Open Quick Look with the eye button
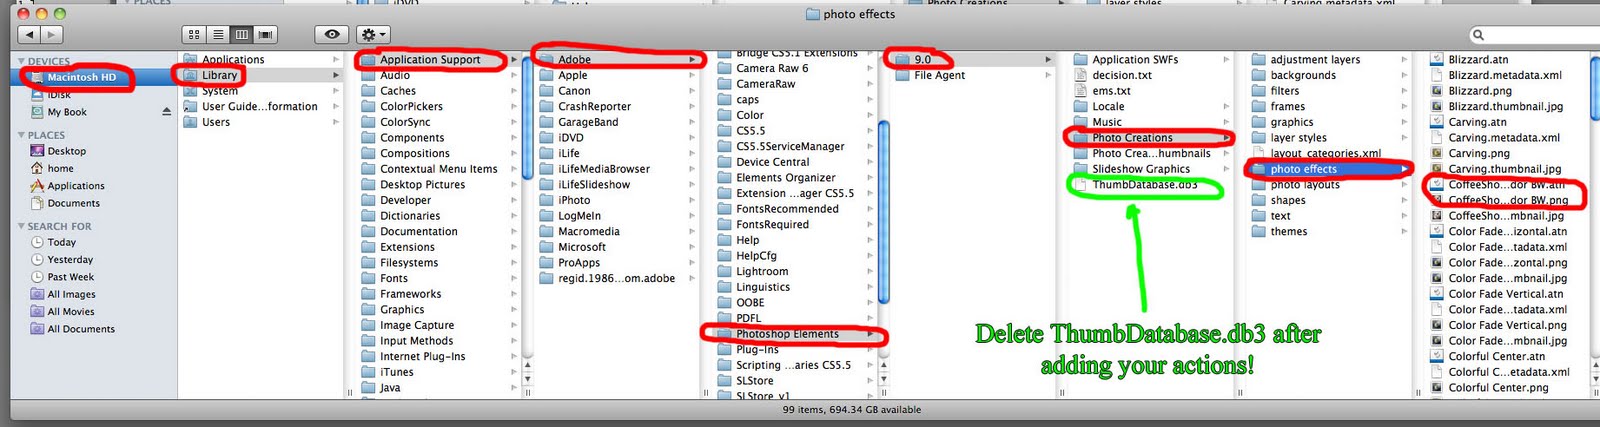1600x427 pixels. click(332, 34)
